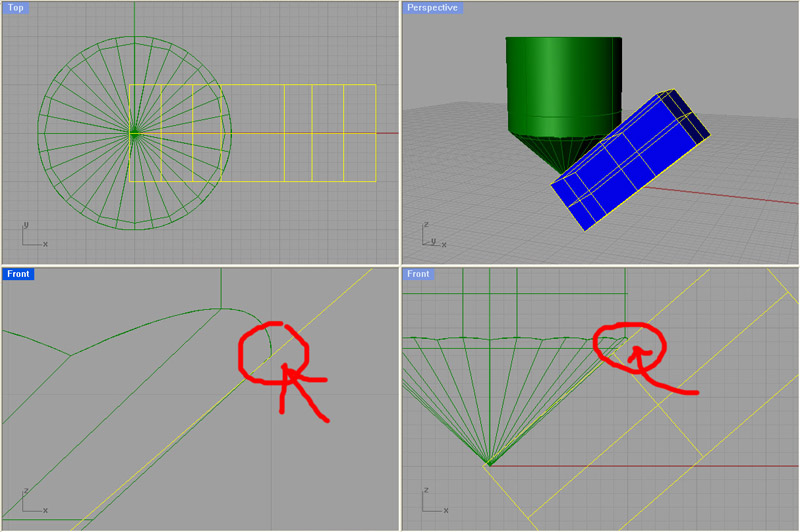Click the Front viewport title, bottom-right
Viewport: 800px width, 532px height.
418,274
